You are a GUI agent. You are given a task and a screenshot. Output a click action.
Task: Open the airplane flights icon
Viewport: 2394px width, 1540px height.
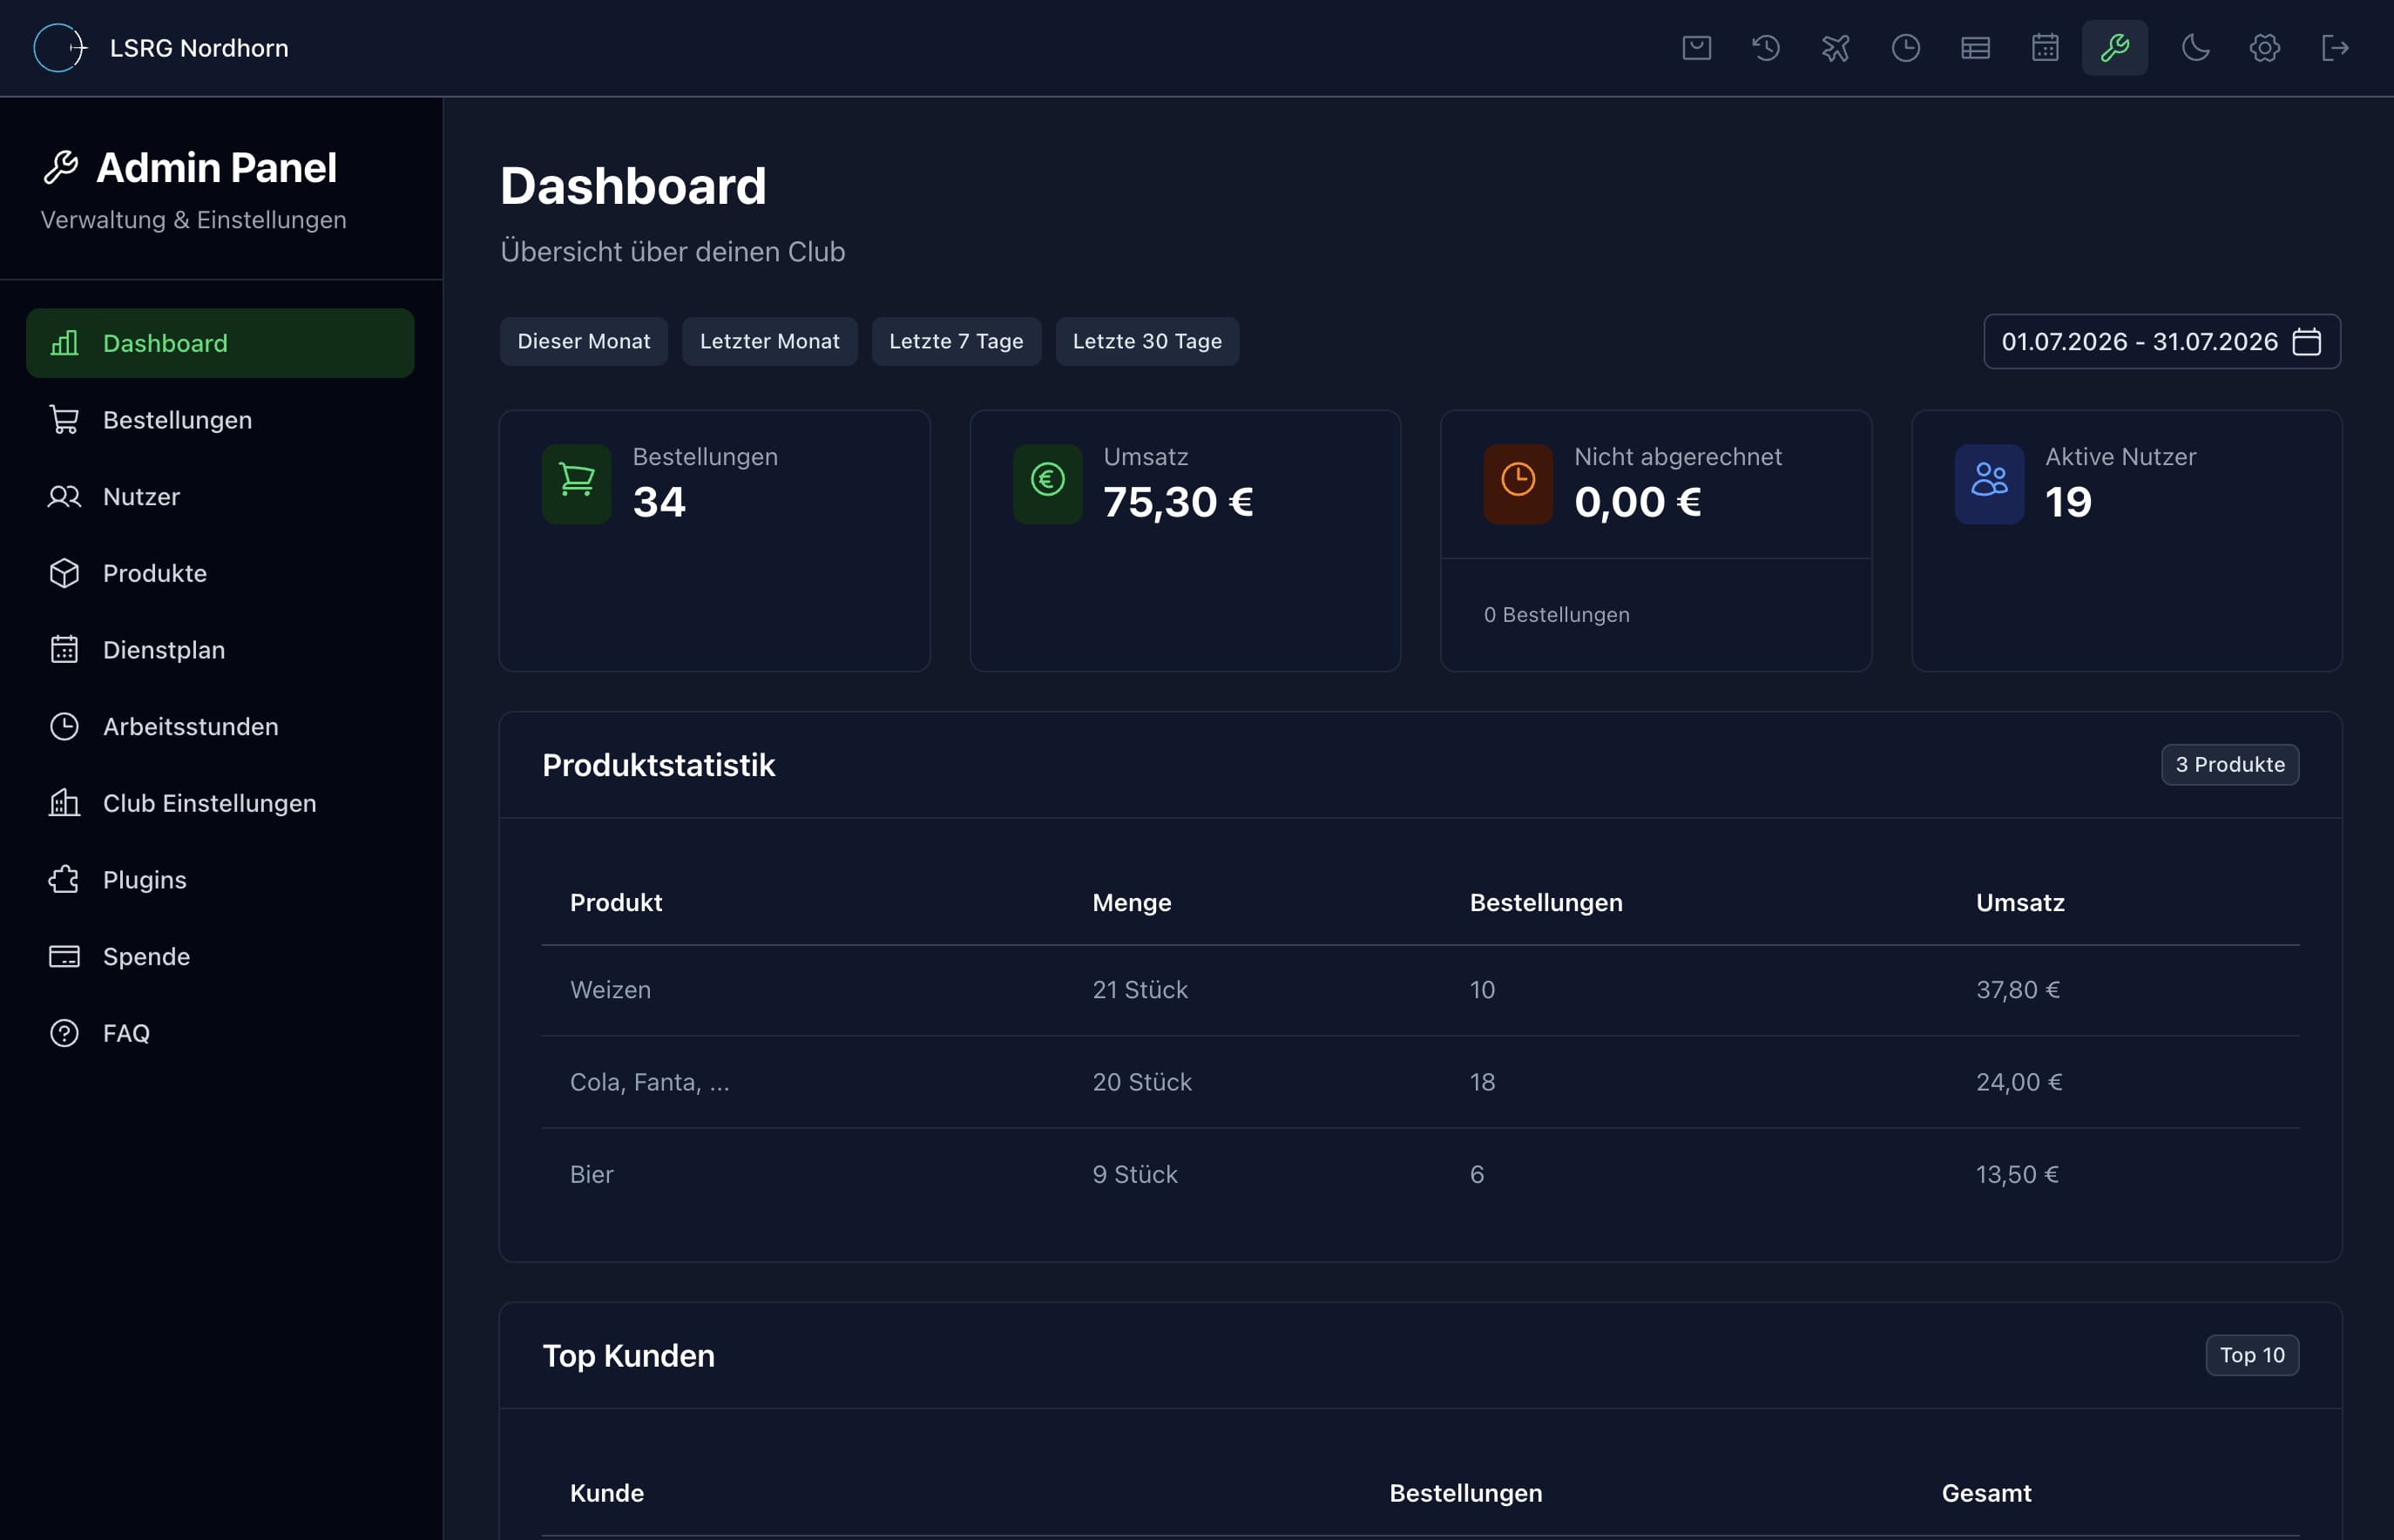point(1836,48)
